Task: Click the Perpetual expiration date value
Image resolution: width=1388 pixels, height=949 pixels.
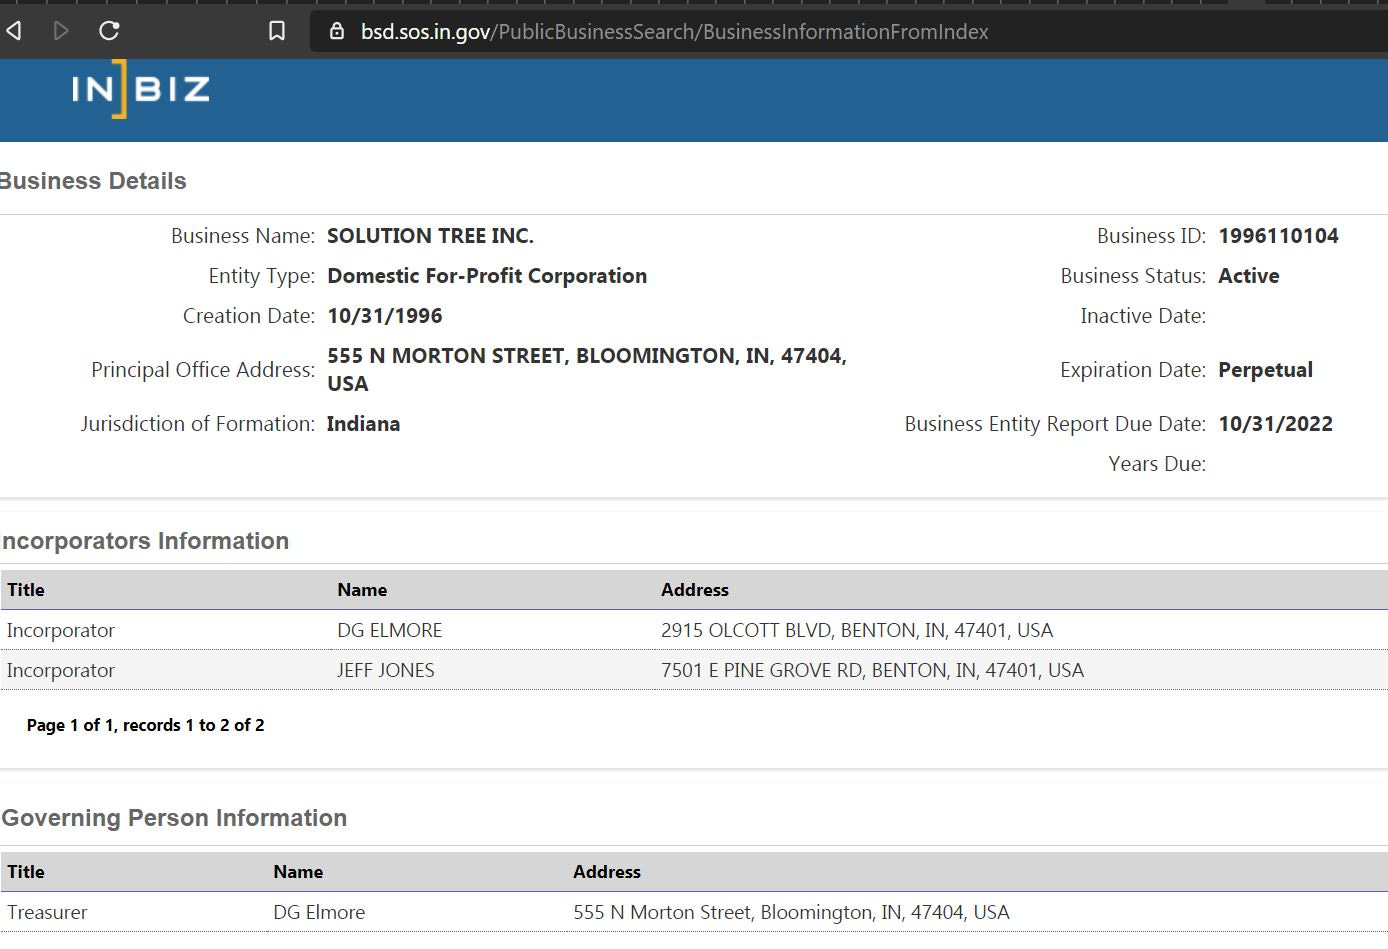Action: click(1265, 370)
